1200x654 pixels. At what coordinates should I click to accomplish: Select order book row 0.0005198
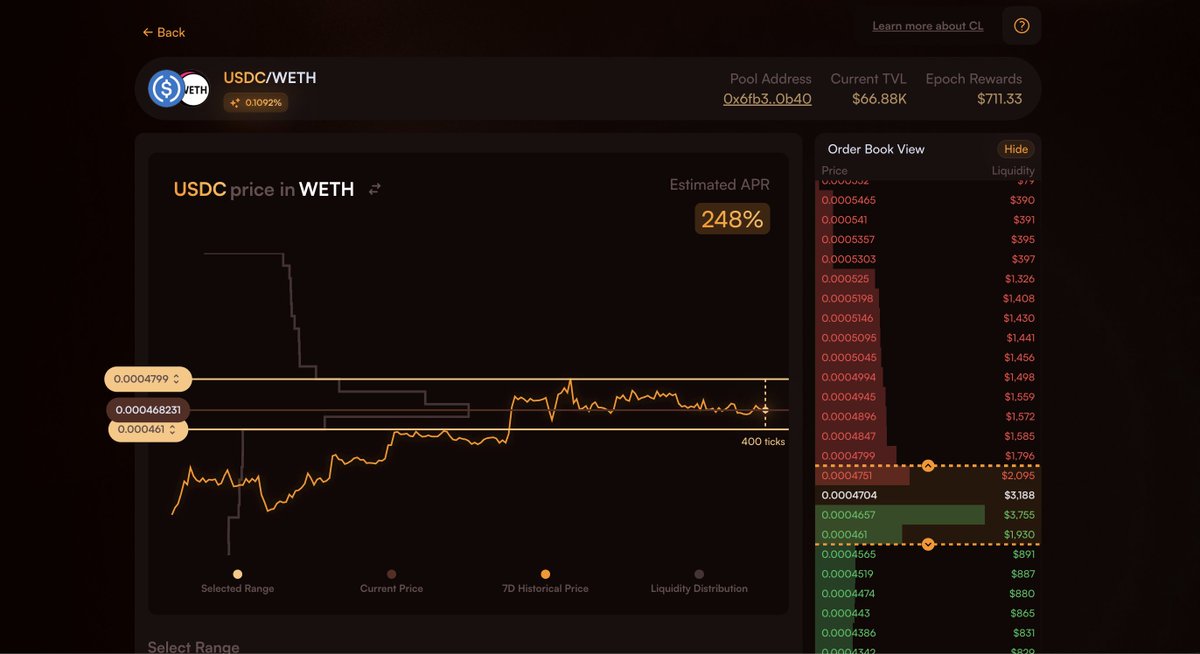point(928,298)
